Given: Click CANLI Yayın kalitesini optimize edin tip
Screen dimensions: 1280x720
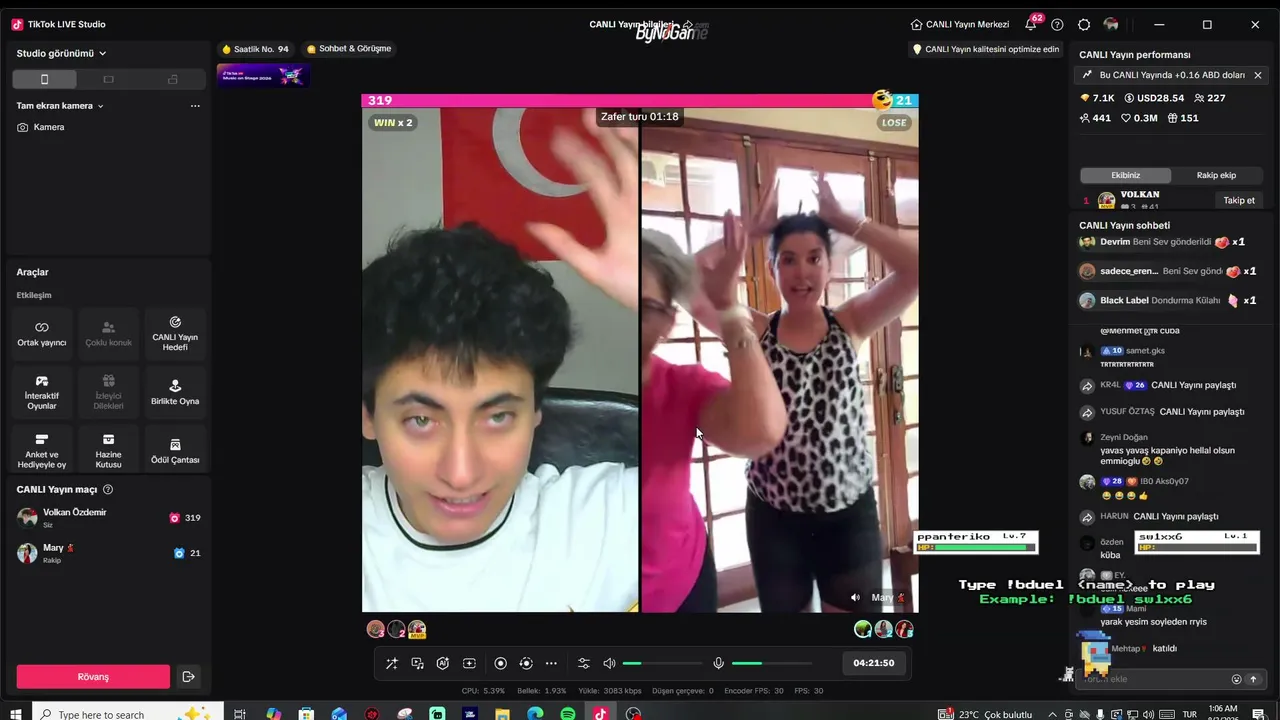Looking at the screenshot, I should click(x=986, y=49).
